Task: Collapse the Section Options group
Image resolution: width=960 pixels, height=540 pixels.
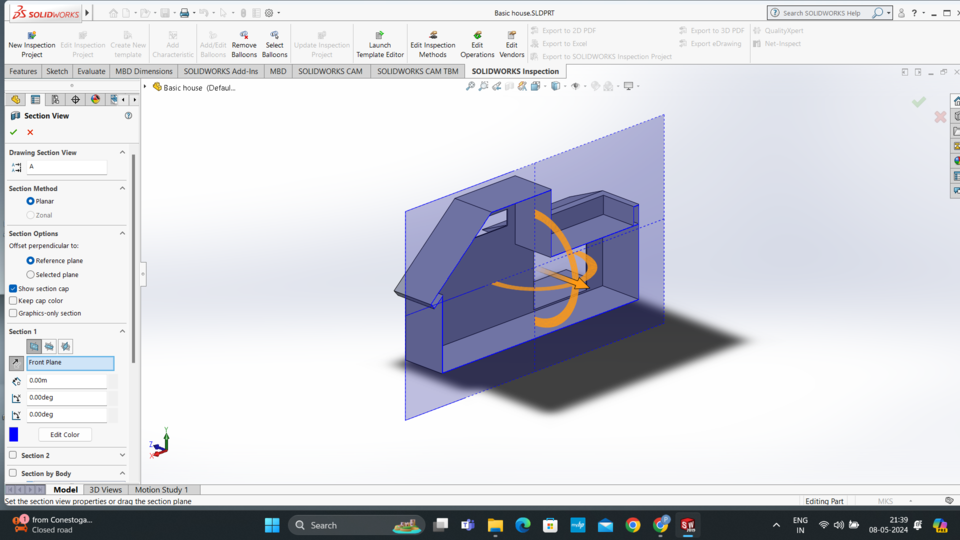Action: [123, 233]
